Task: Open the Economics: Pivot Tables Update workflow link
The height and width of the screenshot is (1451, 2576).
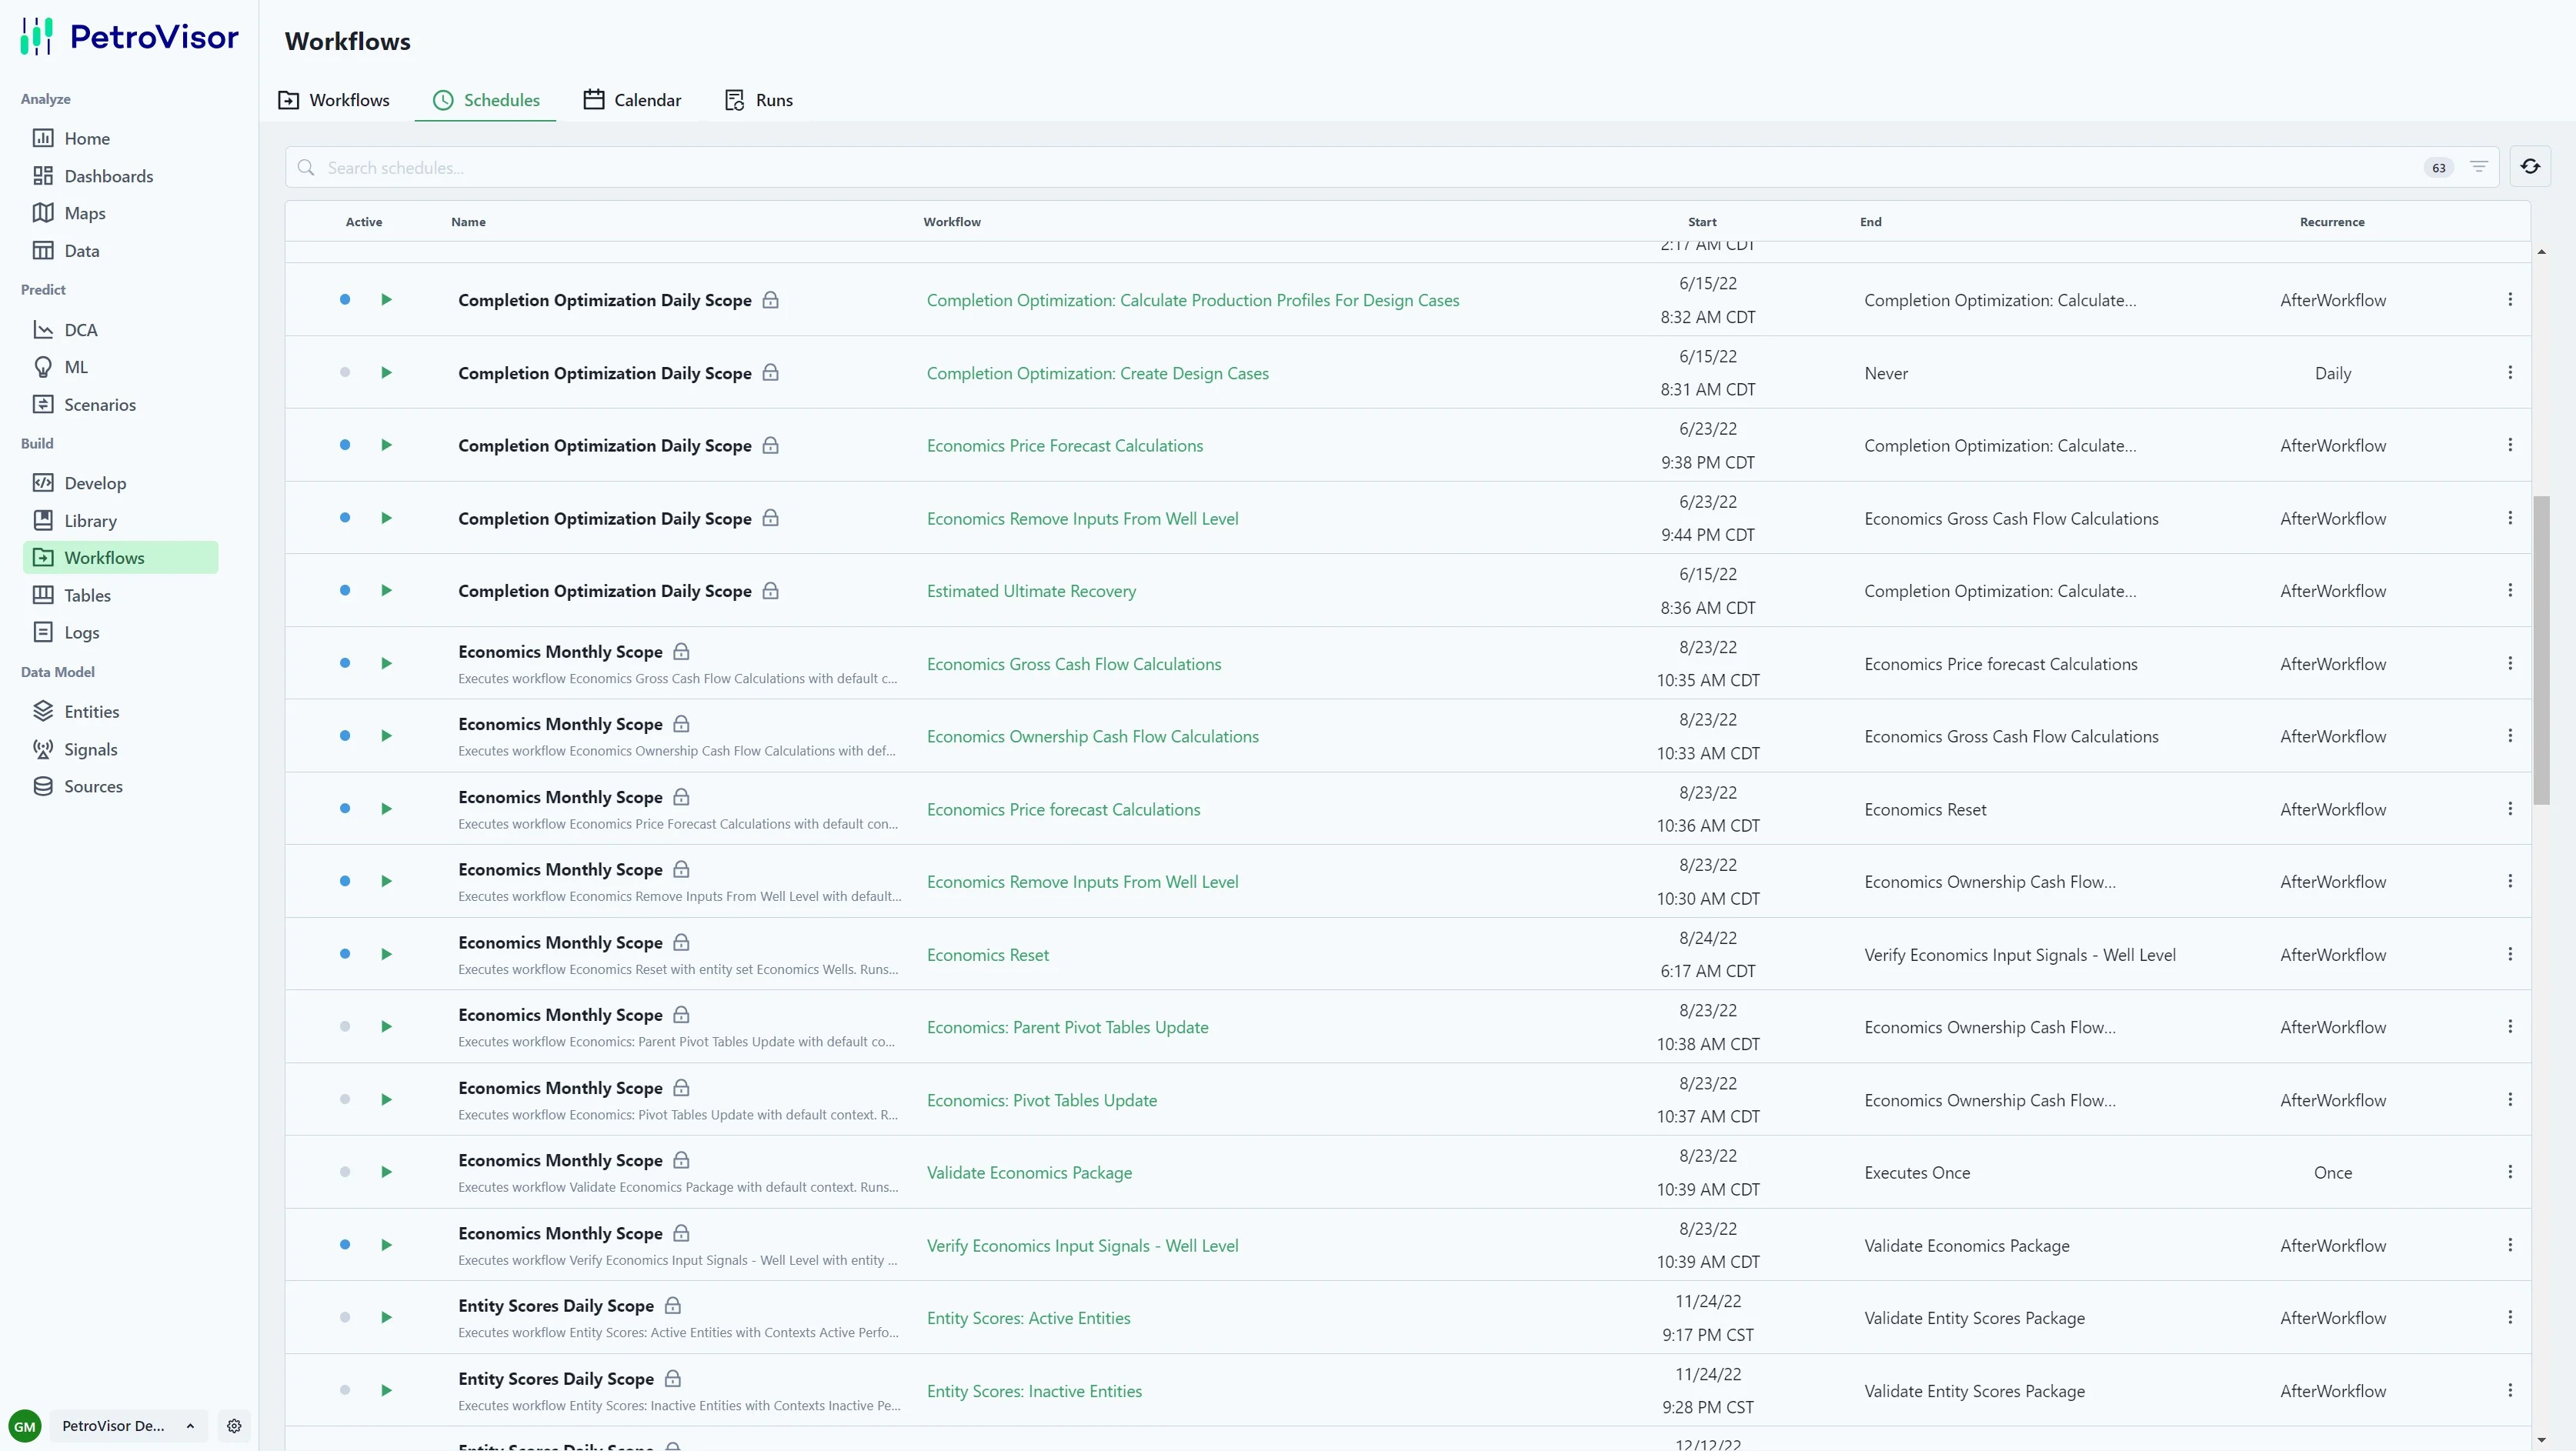Action: click(x=1041, y=1100)
